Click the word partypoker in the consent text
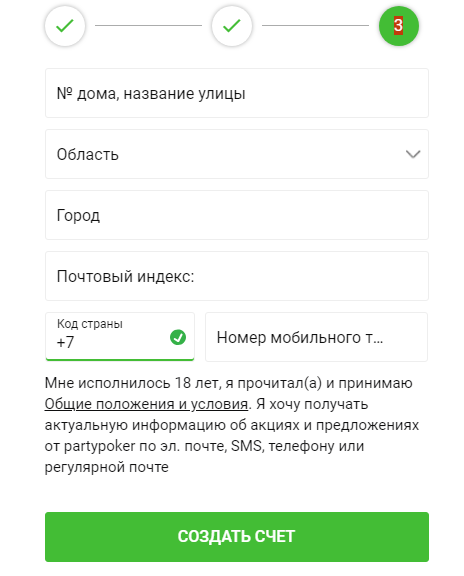The image size is (464, 576). pos(100,446)
